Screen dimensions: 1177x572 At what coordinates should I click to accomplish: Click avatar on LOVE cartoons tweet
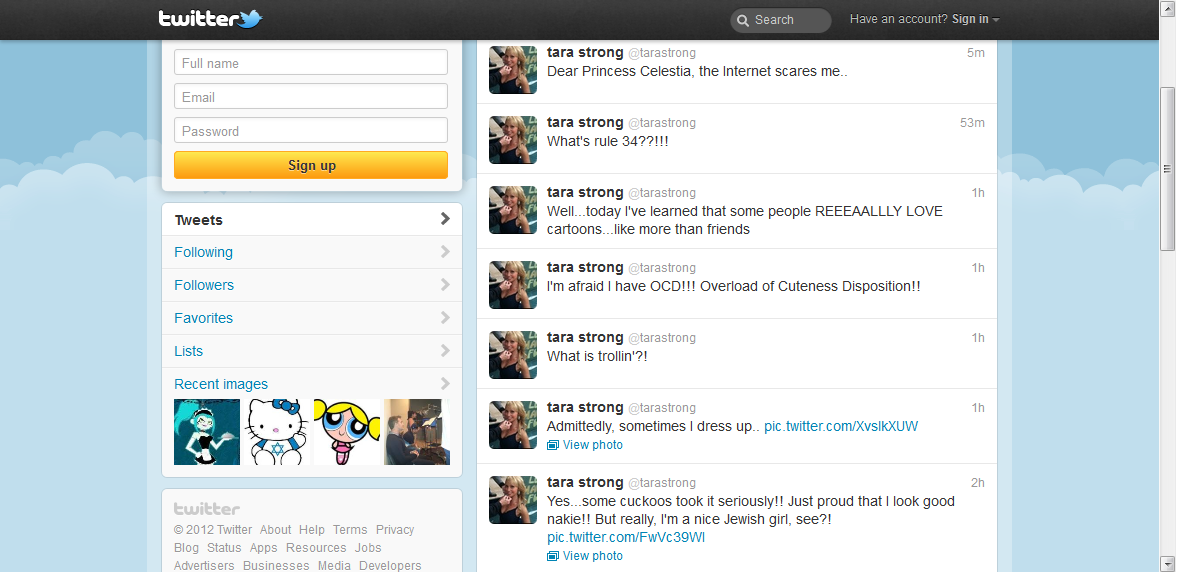(513, 210)
